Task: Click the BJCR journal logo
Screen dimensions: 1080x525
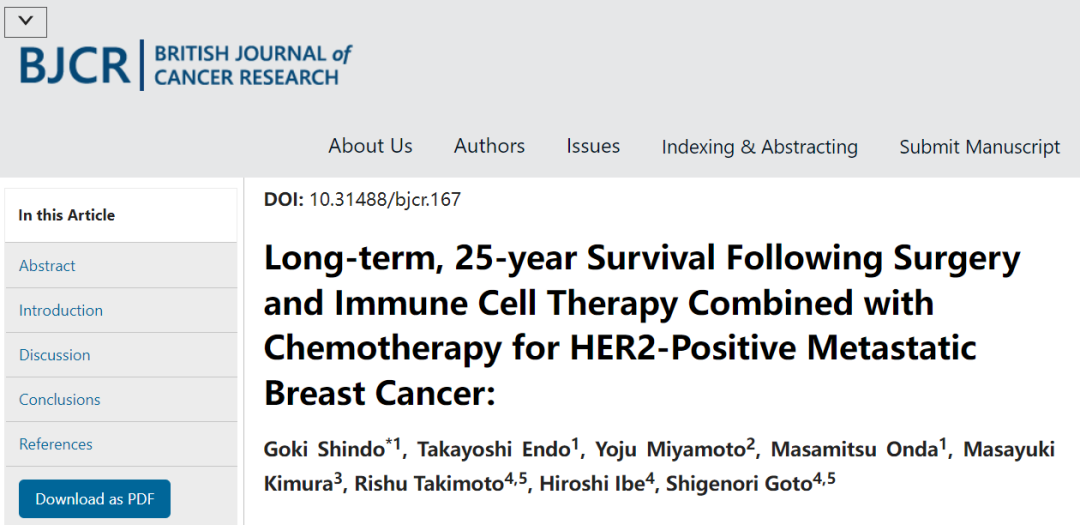Action: tap(186, 65)
